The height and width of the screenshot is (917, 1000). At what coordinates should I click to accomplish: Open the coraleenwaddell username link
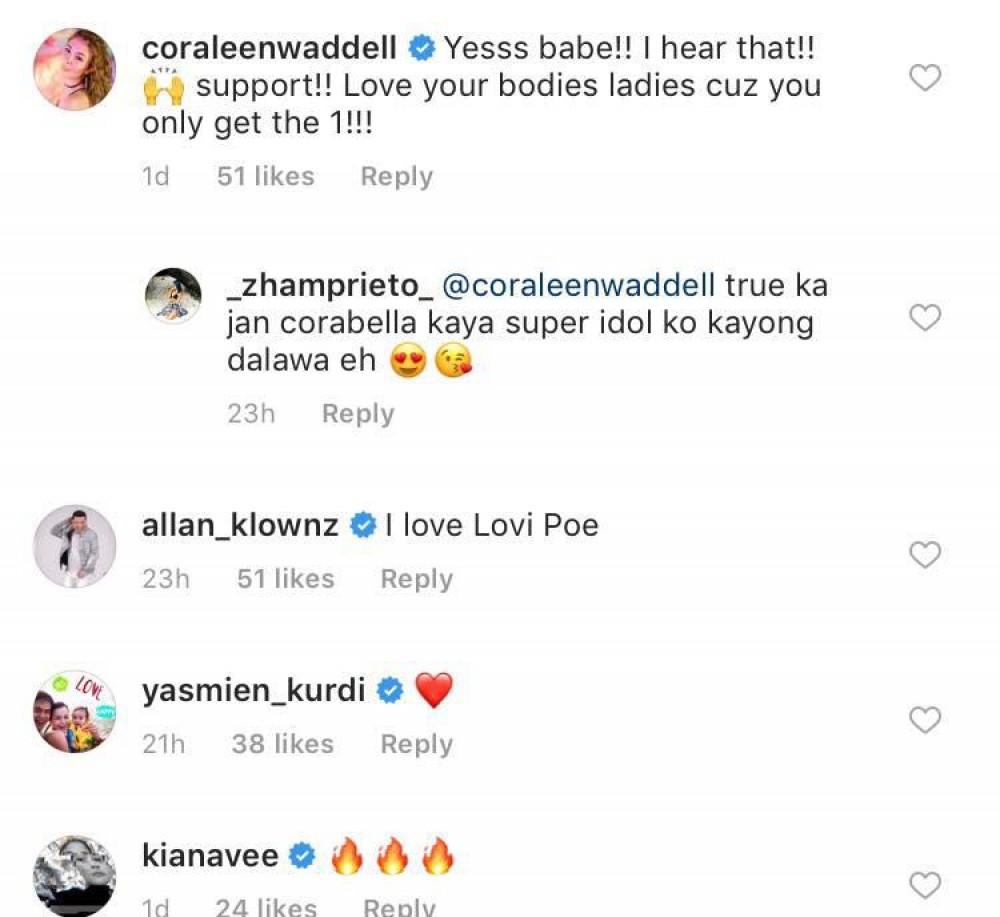coord(270,47)
